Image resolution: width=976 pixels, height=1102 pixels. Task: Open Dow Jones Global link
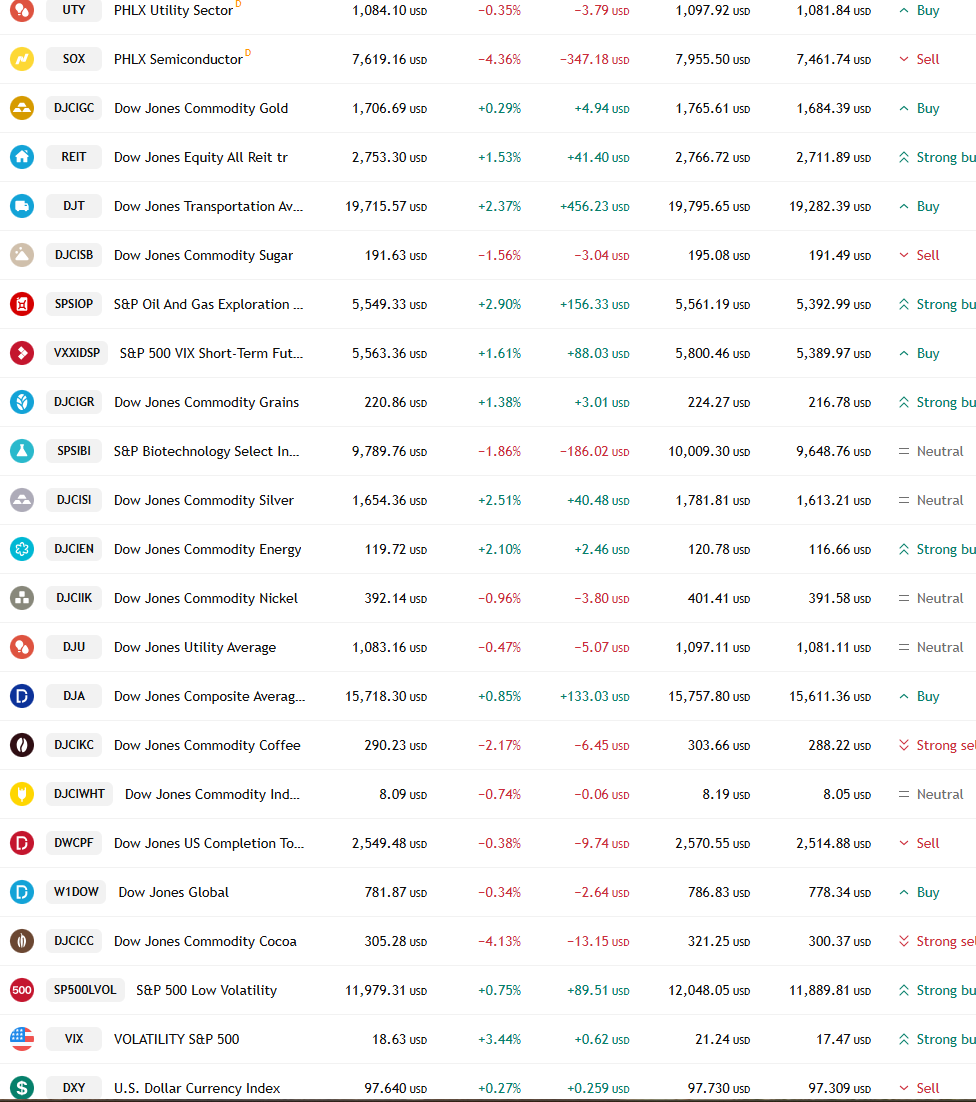point(174,893)
